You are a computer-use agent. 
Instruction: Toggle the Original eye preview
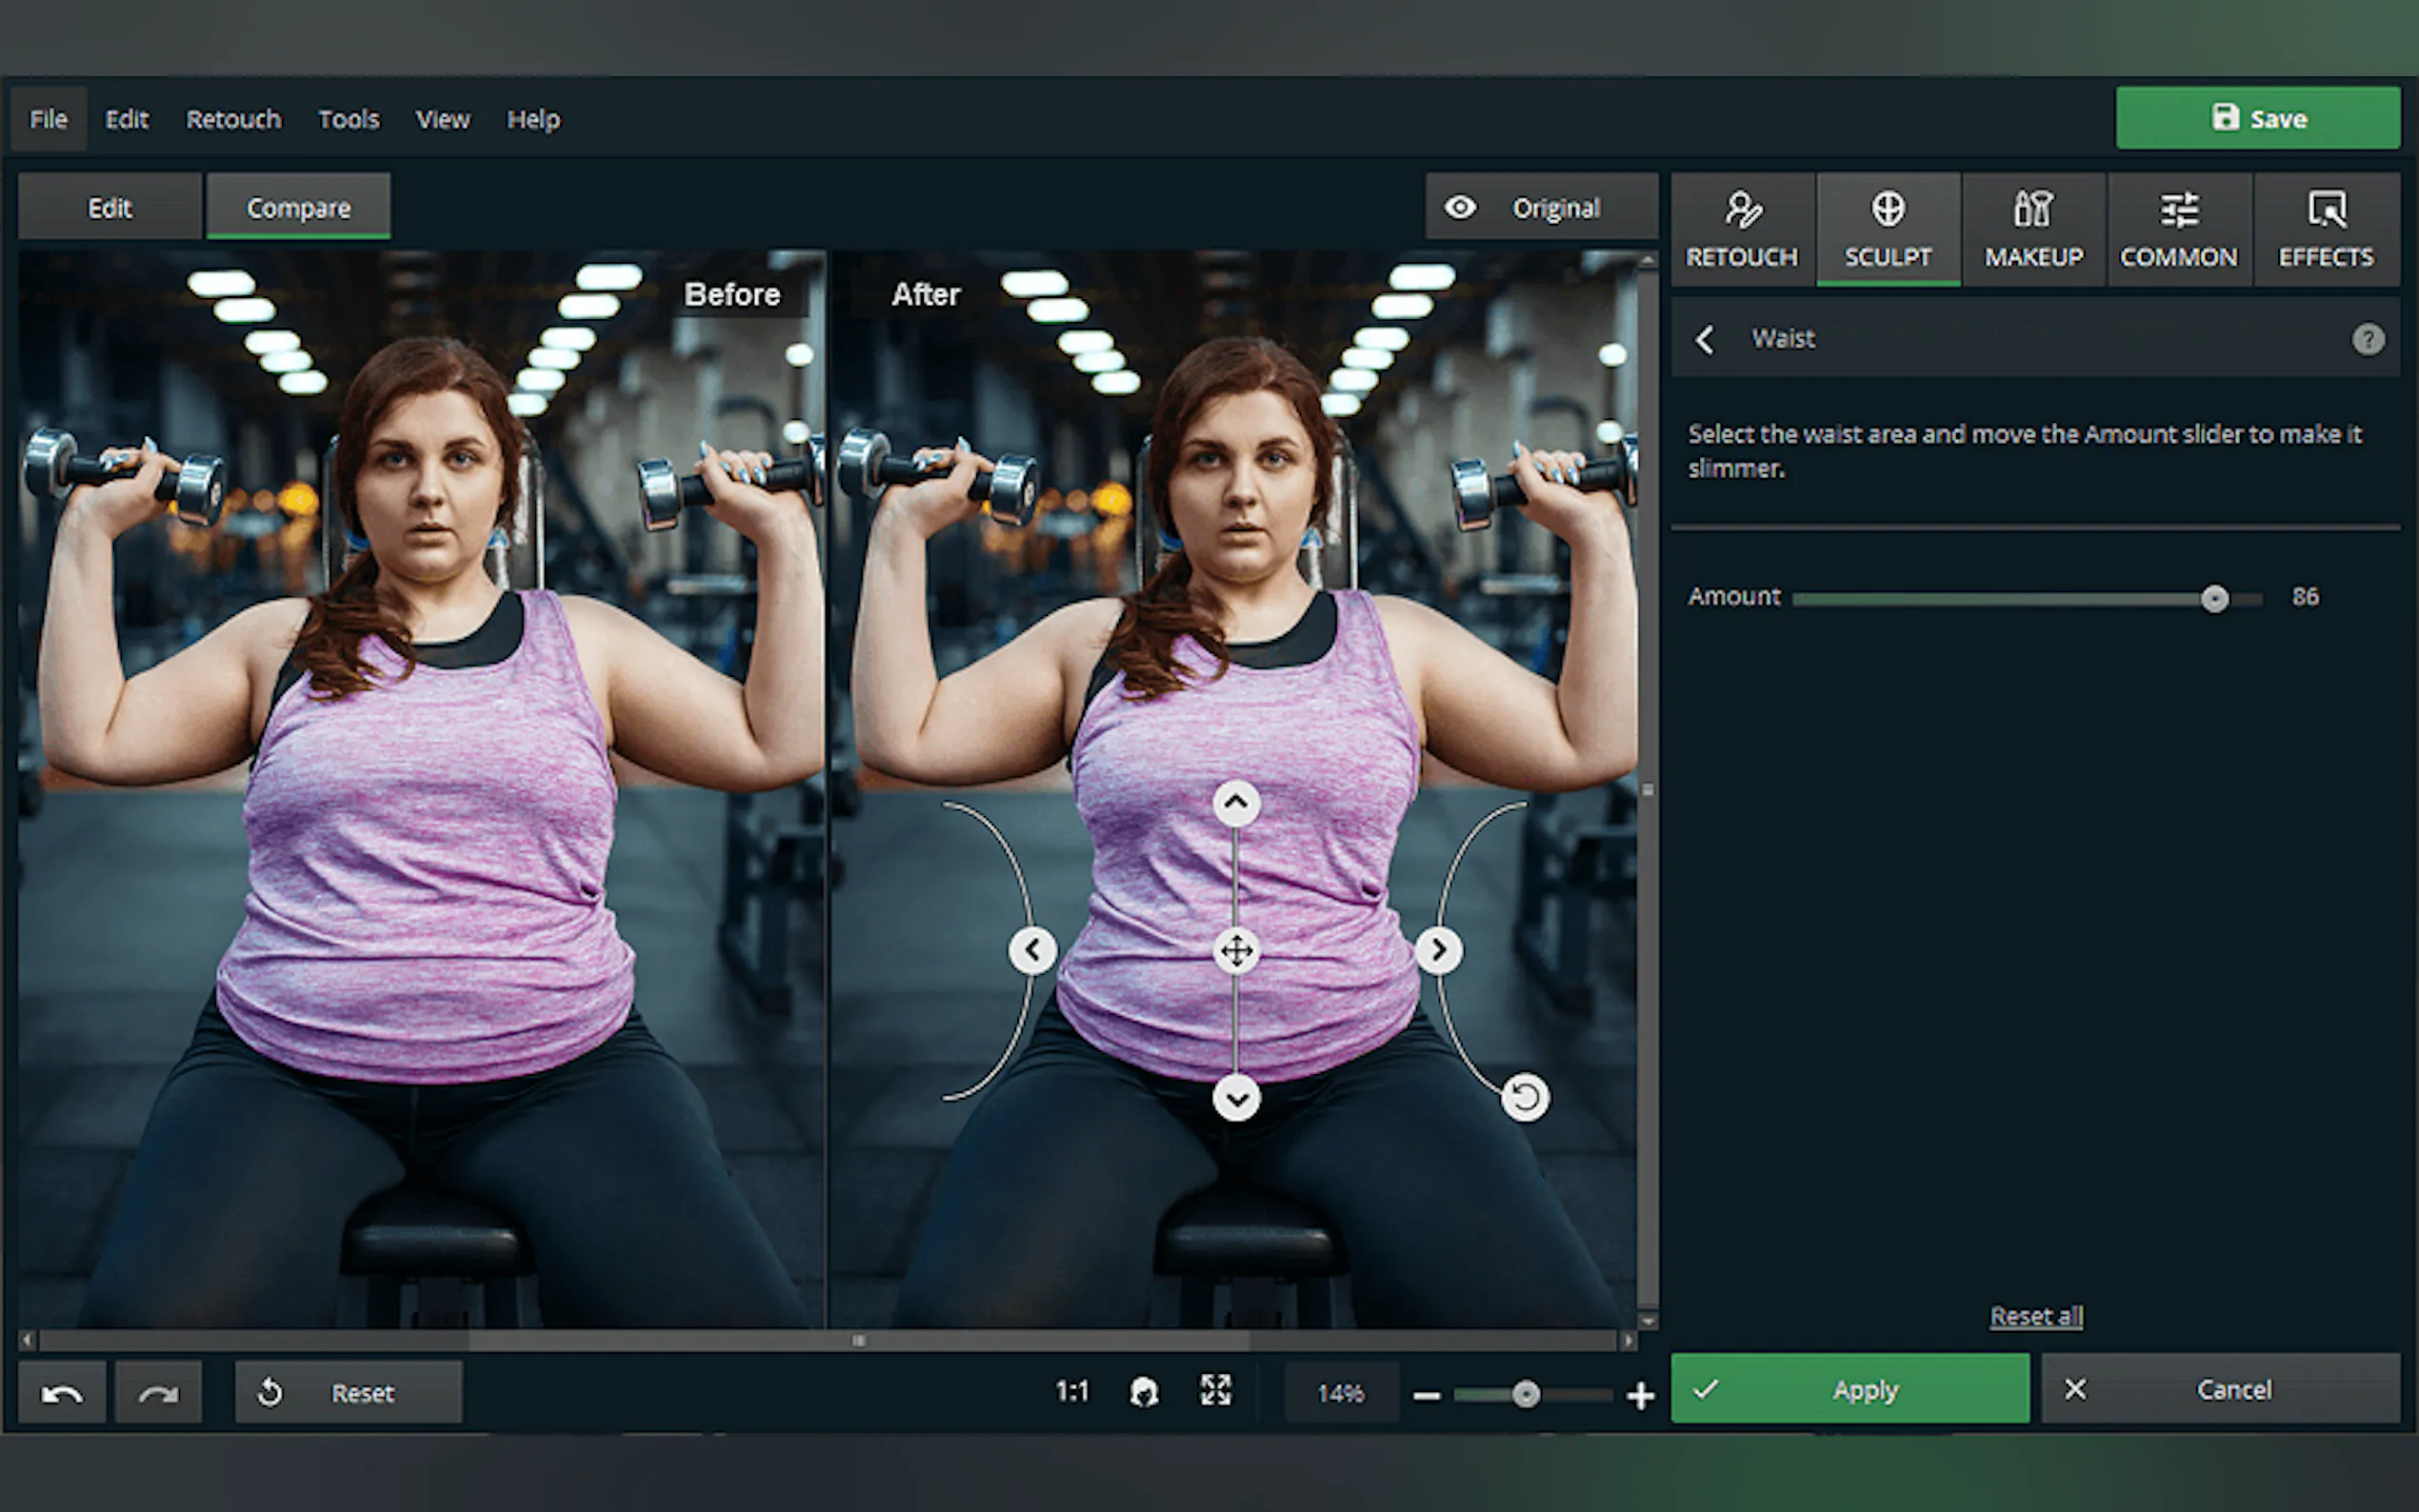1540,207
